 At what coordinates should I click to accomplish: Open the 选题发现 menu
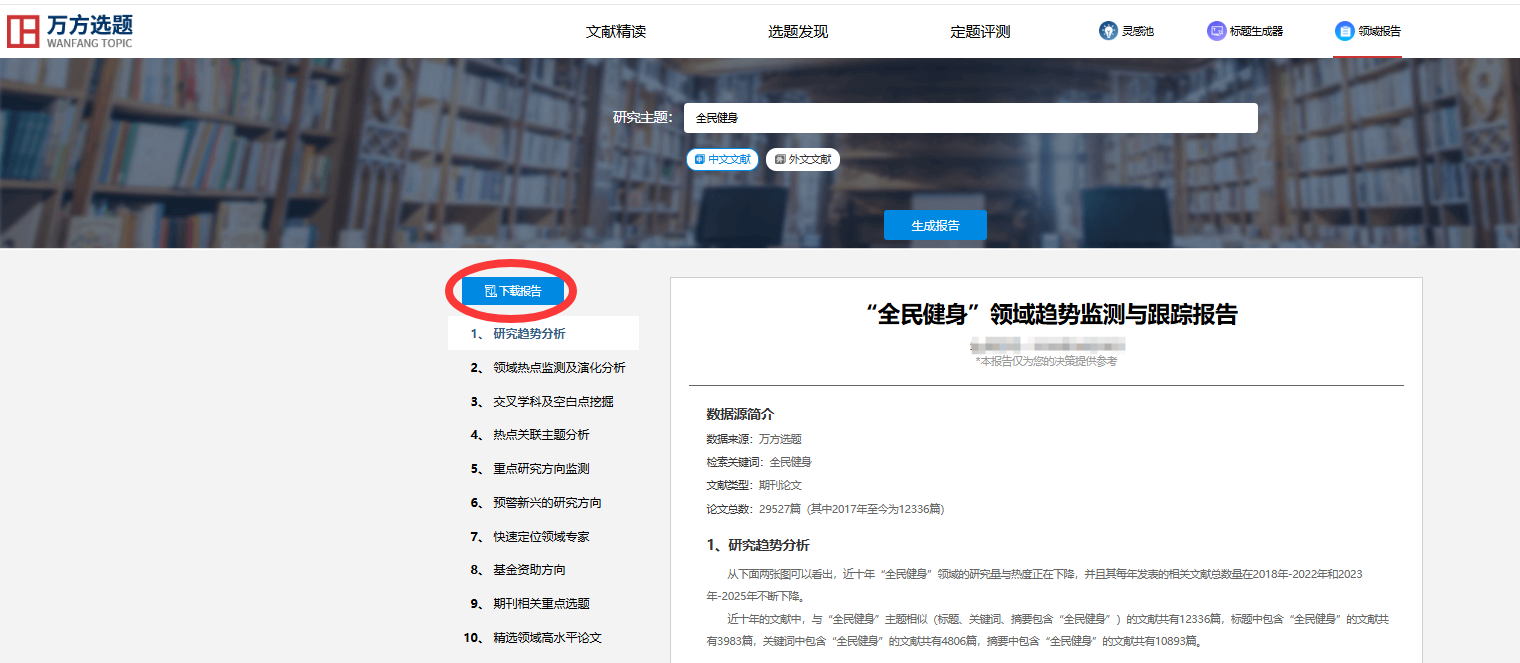798,32
